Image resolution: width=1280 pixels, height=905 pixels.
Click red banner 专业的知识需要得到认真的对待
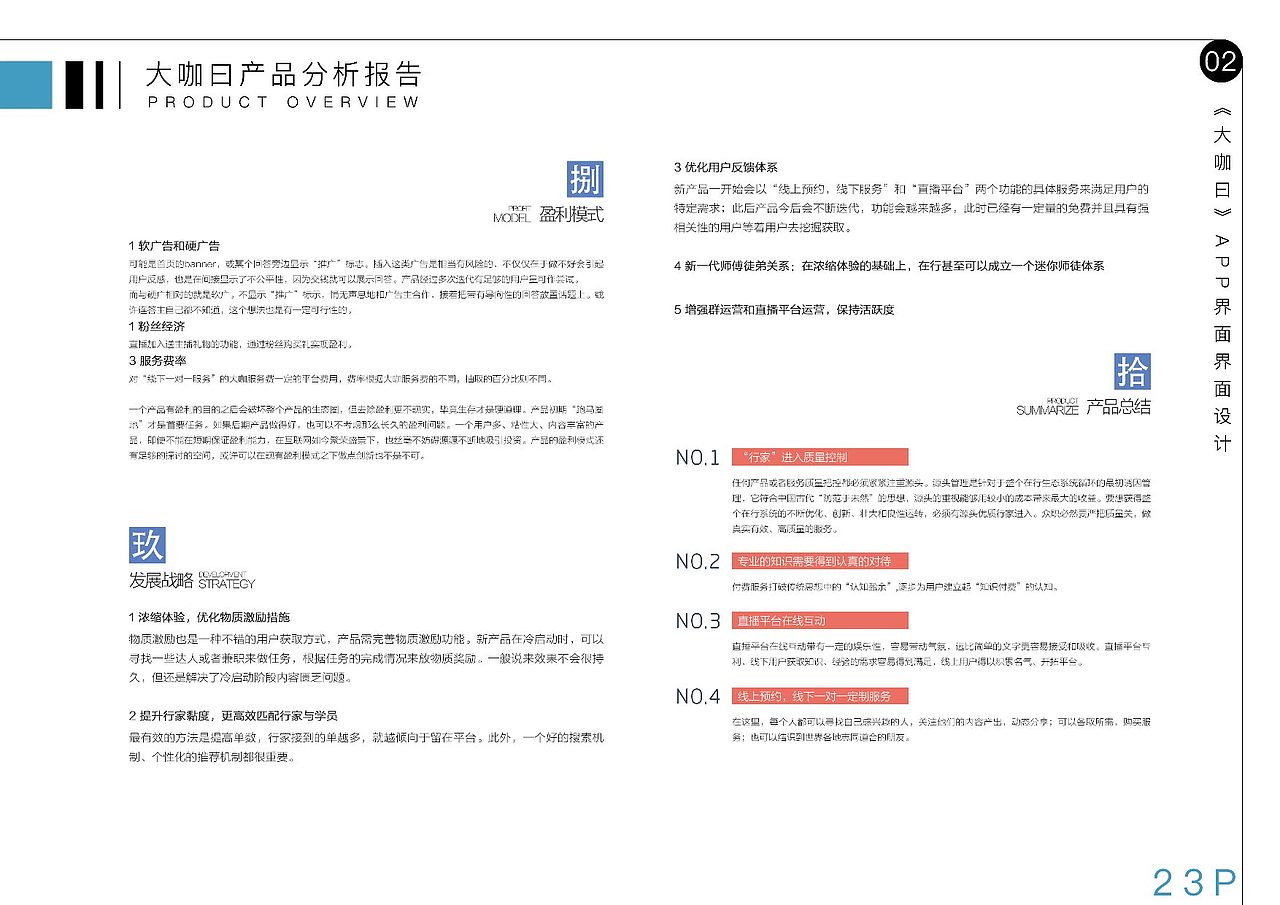(820, 561)
